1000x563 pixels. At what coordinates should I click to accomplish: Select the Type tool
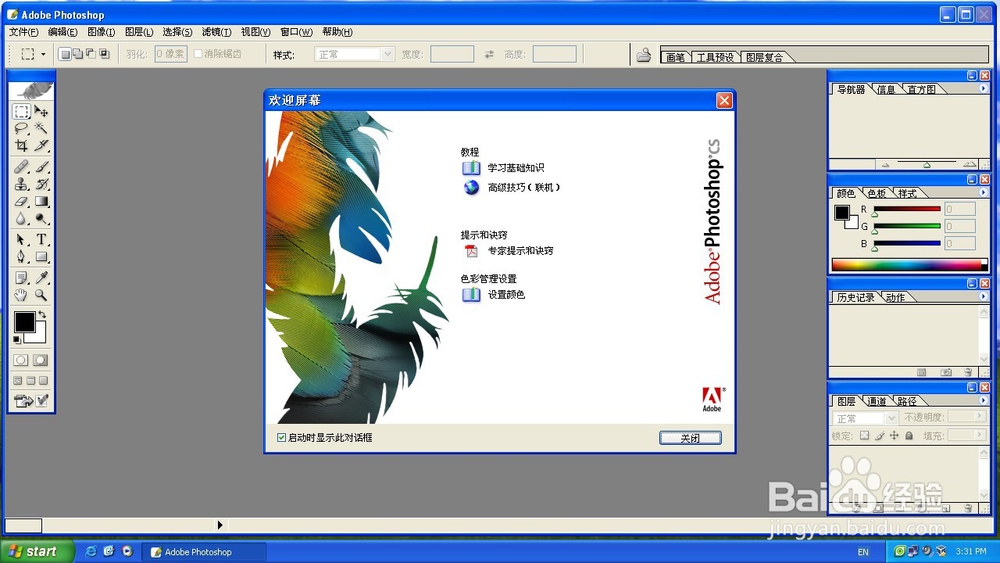pos(41,240)
